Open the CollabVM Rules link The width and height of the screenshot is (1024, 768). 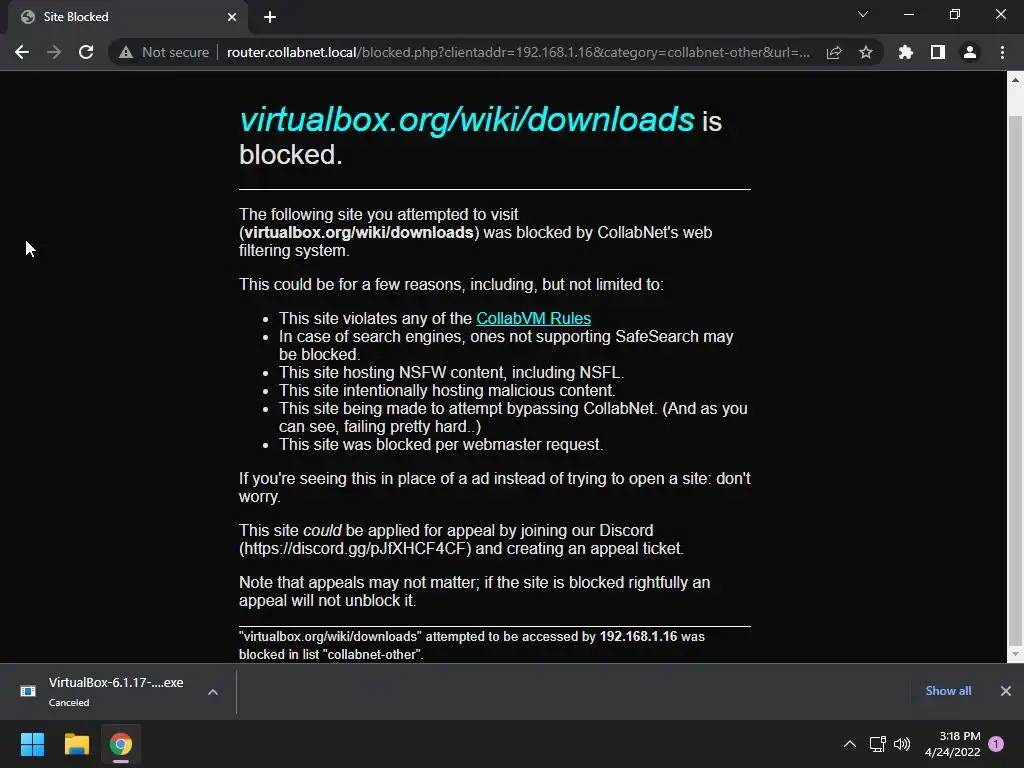pos(533,318)
